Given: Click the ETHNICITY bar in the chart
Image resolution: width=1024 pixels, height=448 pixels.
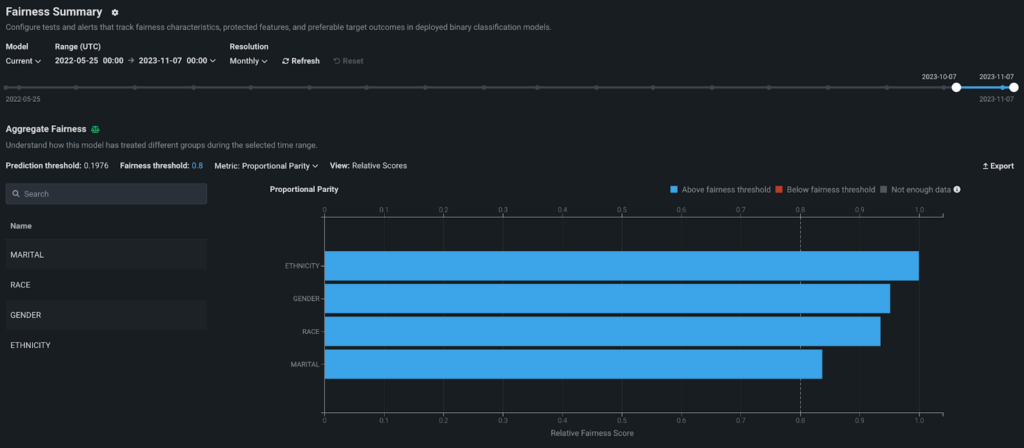Looking at the screenshot, I should tap(621, 266).
